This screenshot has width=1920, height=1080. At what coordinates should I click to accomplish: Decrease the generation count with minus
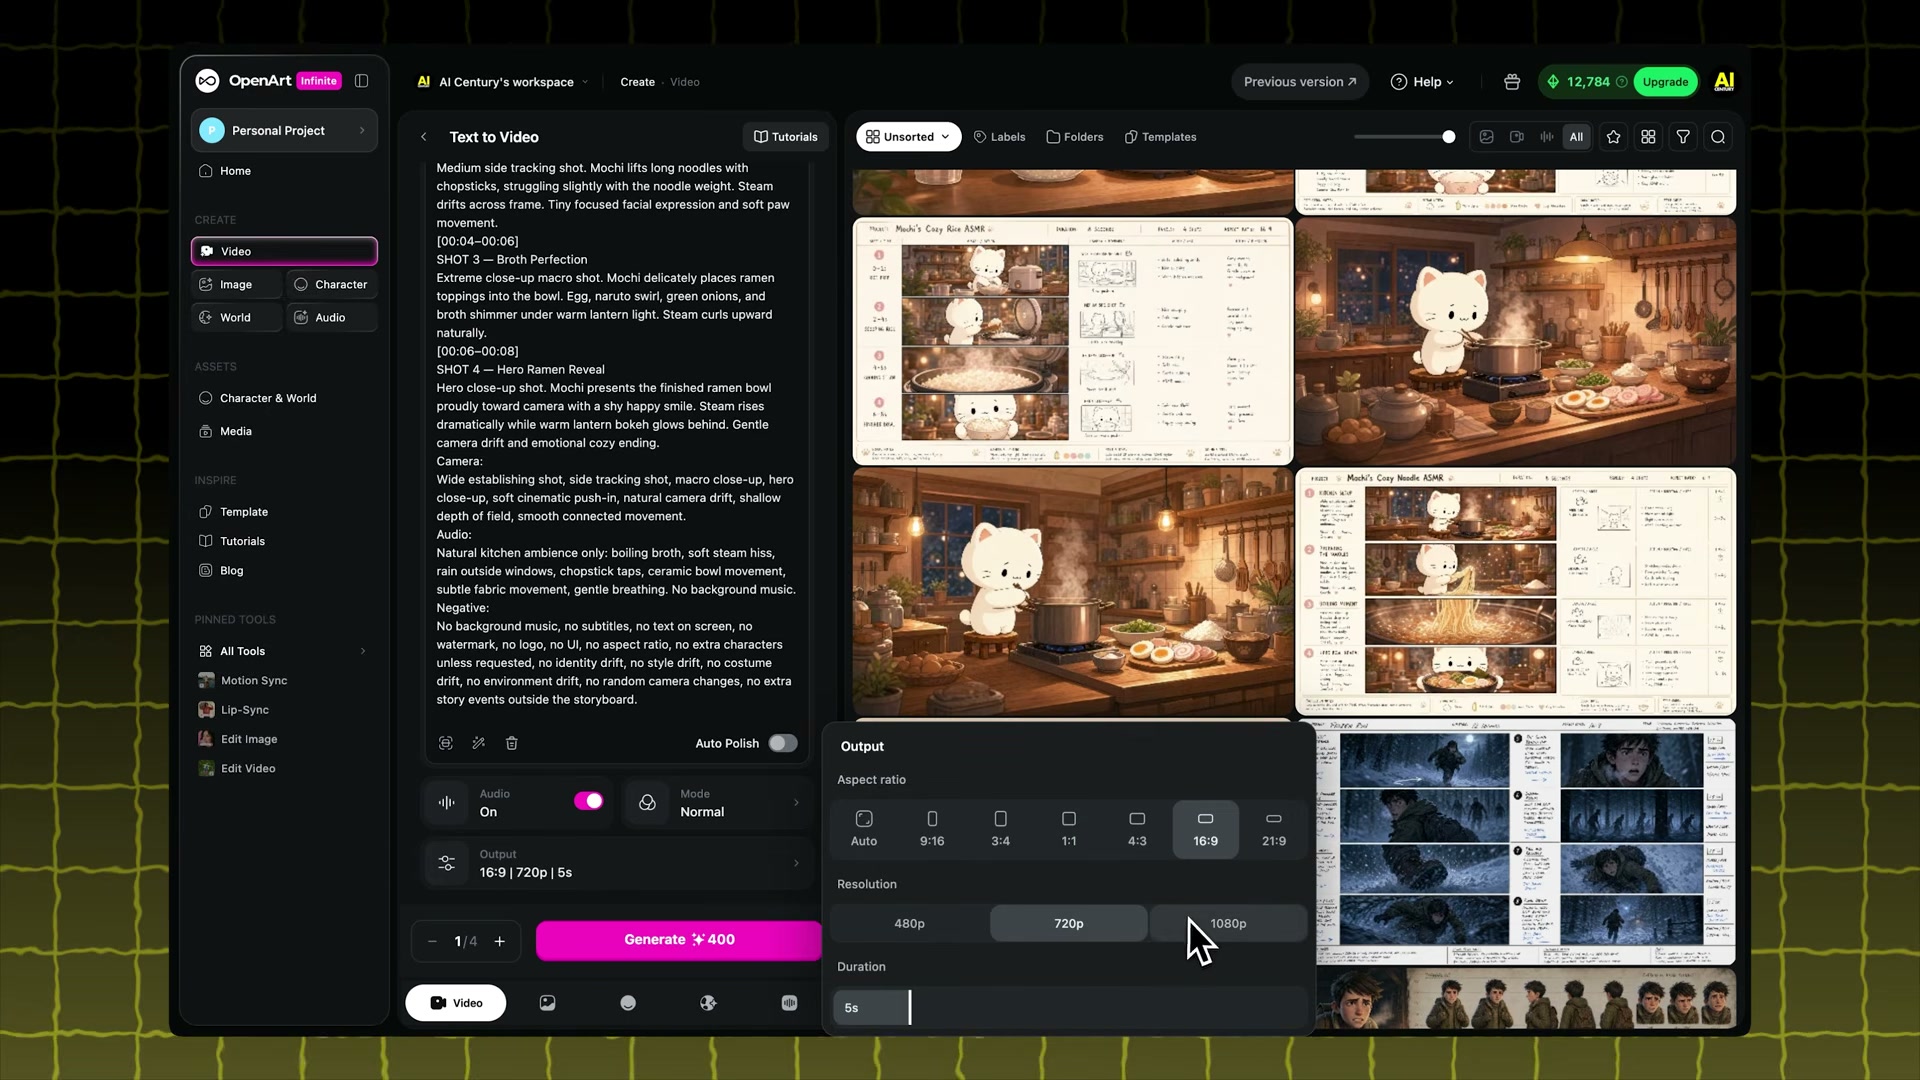[x=432, y=941]
